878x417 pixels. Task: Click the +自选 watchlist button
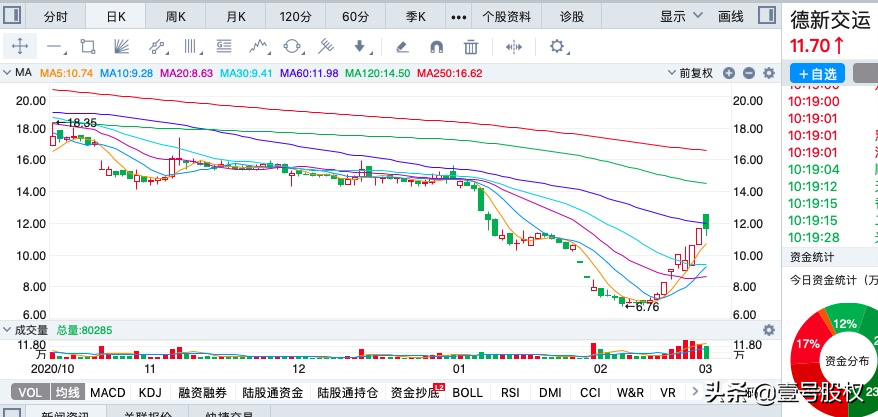coord(817,74)
